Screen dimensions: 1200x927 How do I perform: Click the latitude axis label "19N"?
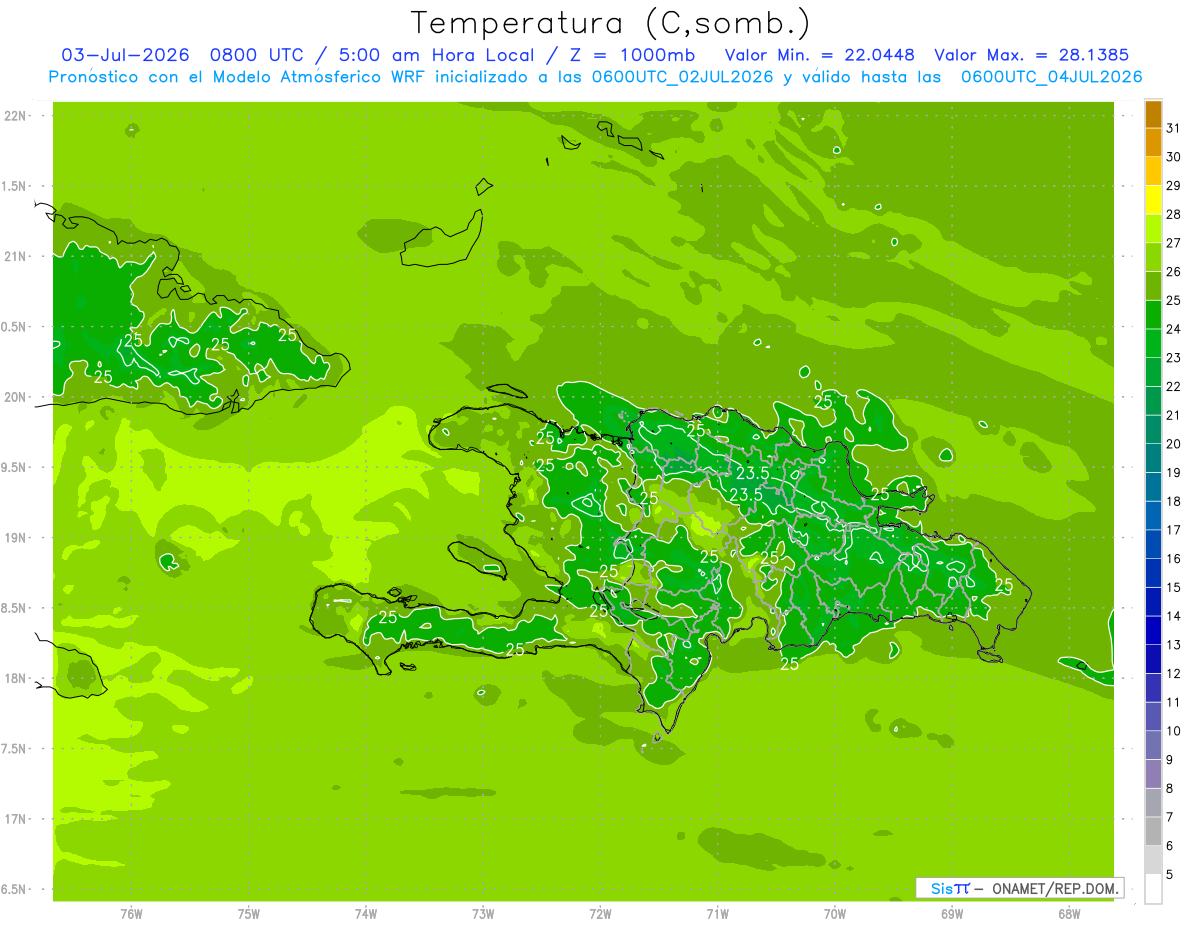[14, 538]
